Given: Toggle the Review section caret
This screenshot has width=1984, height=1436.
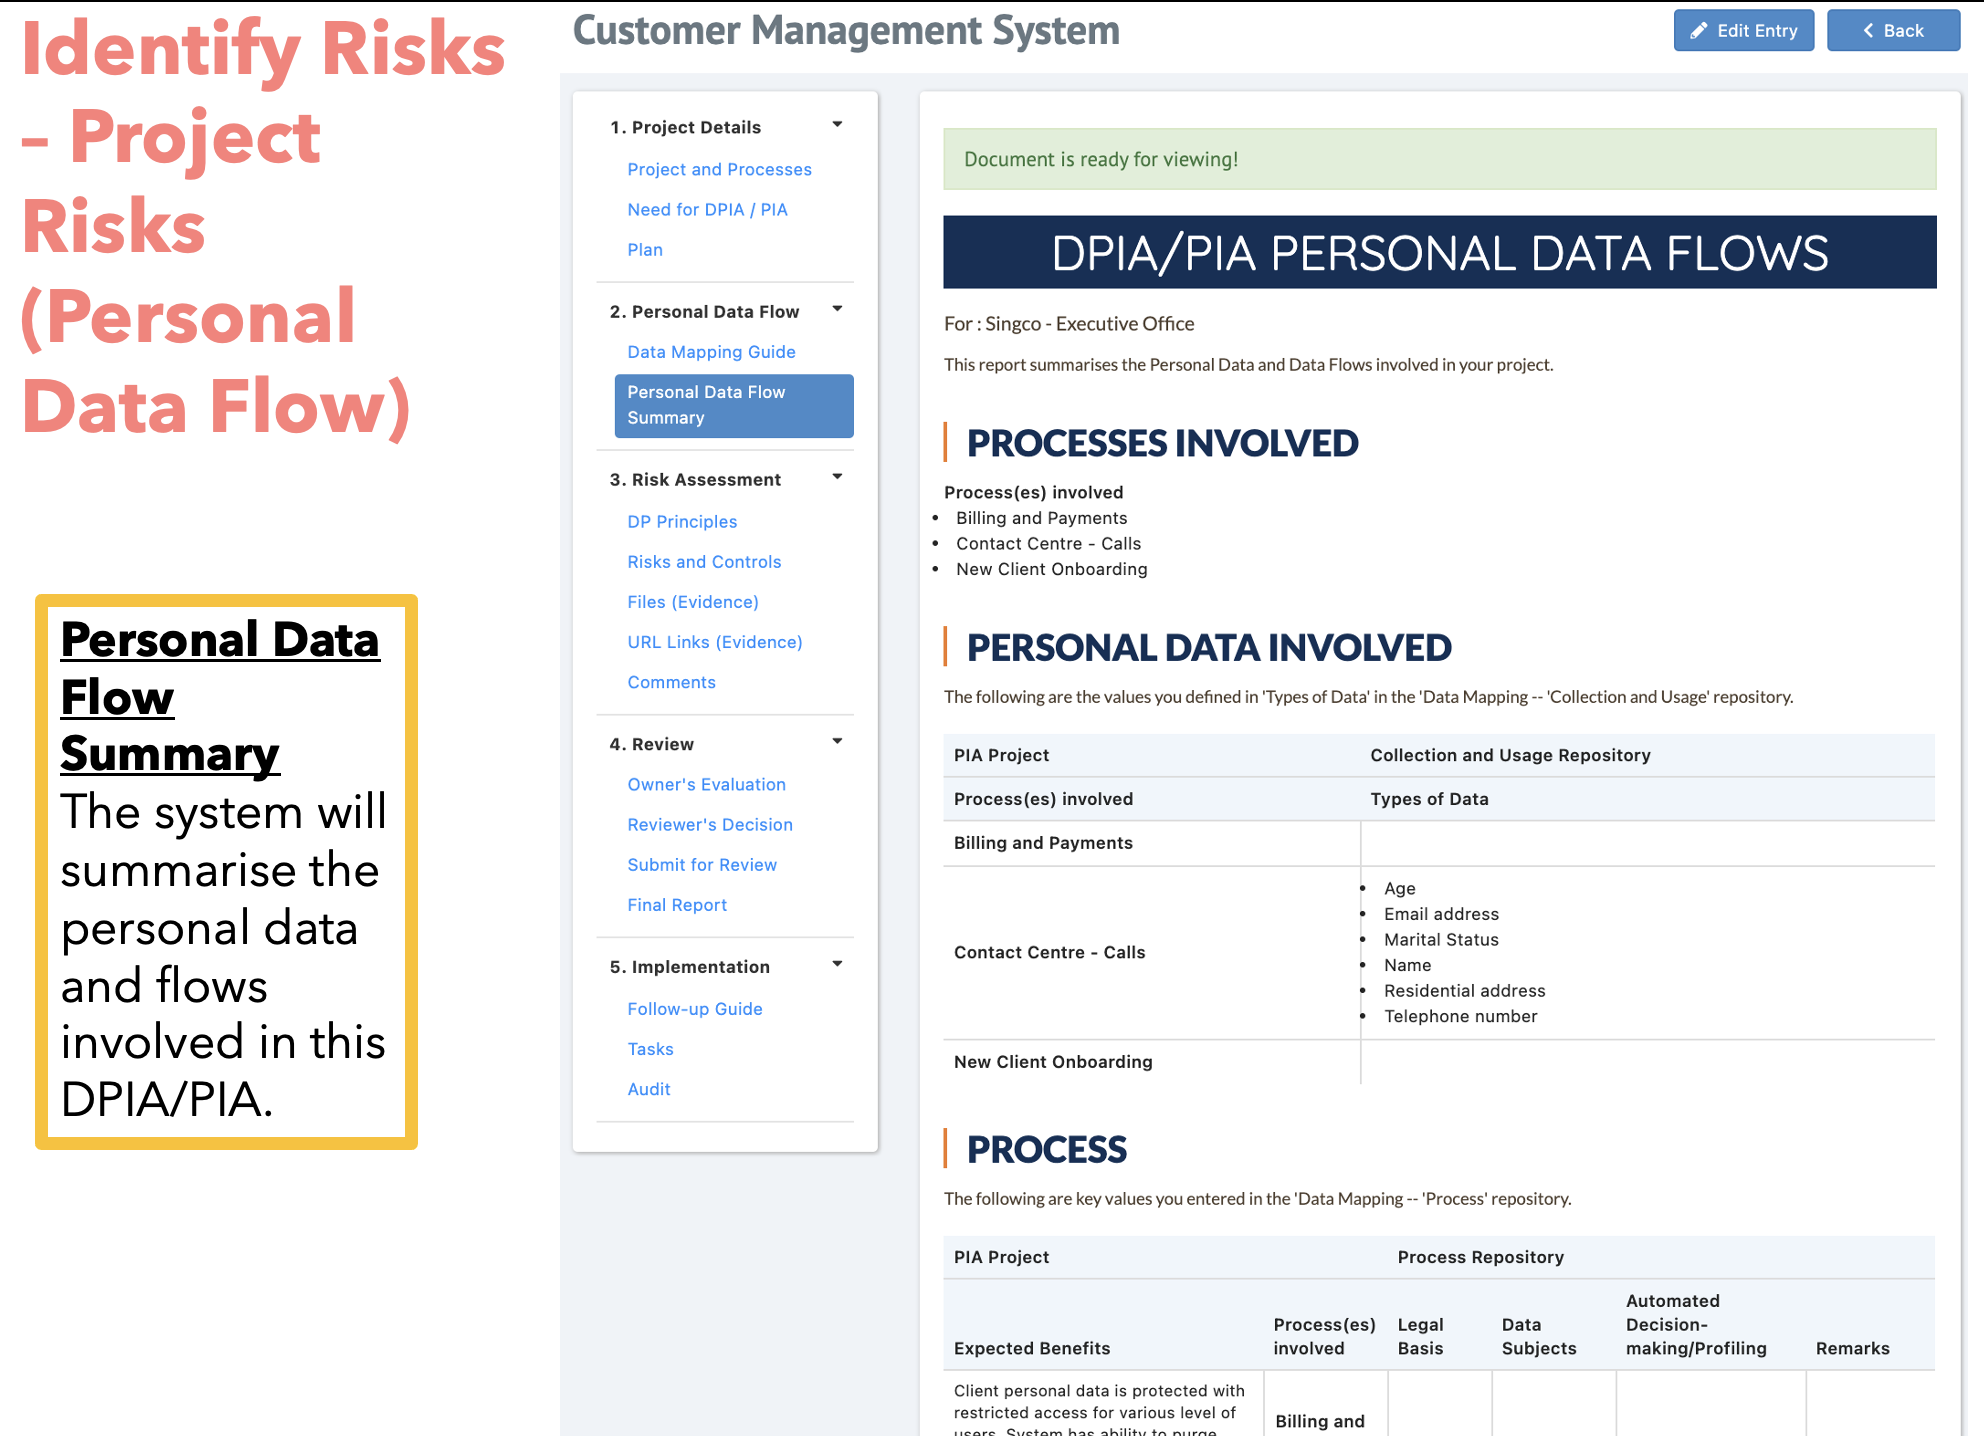Looking at the screenshot, I should click(x=837, y=741).
